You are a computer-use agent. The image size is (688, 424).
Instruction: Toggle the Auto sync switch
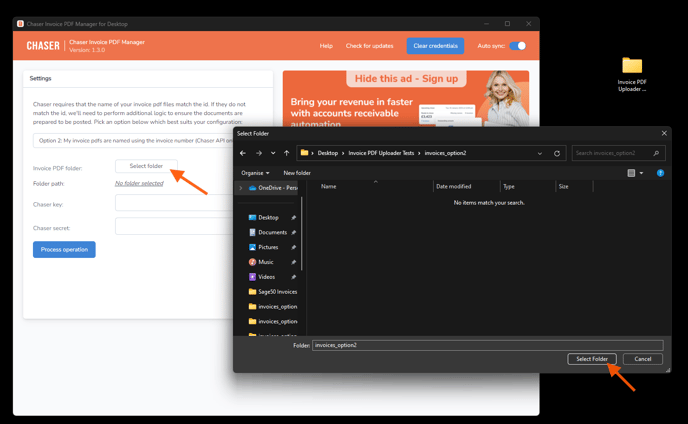pyautogui.click(x=518, y=46)
